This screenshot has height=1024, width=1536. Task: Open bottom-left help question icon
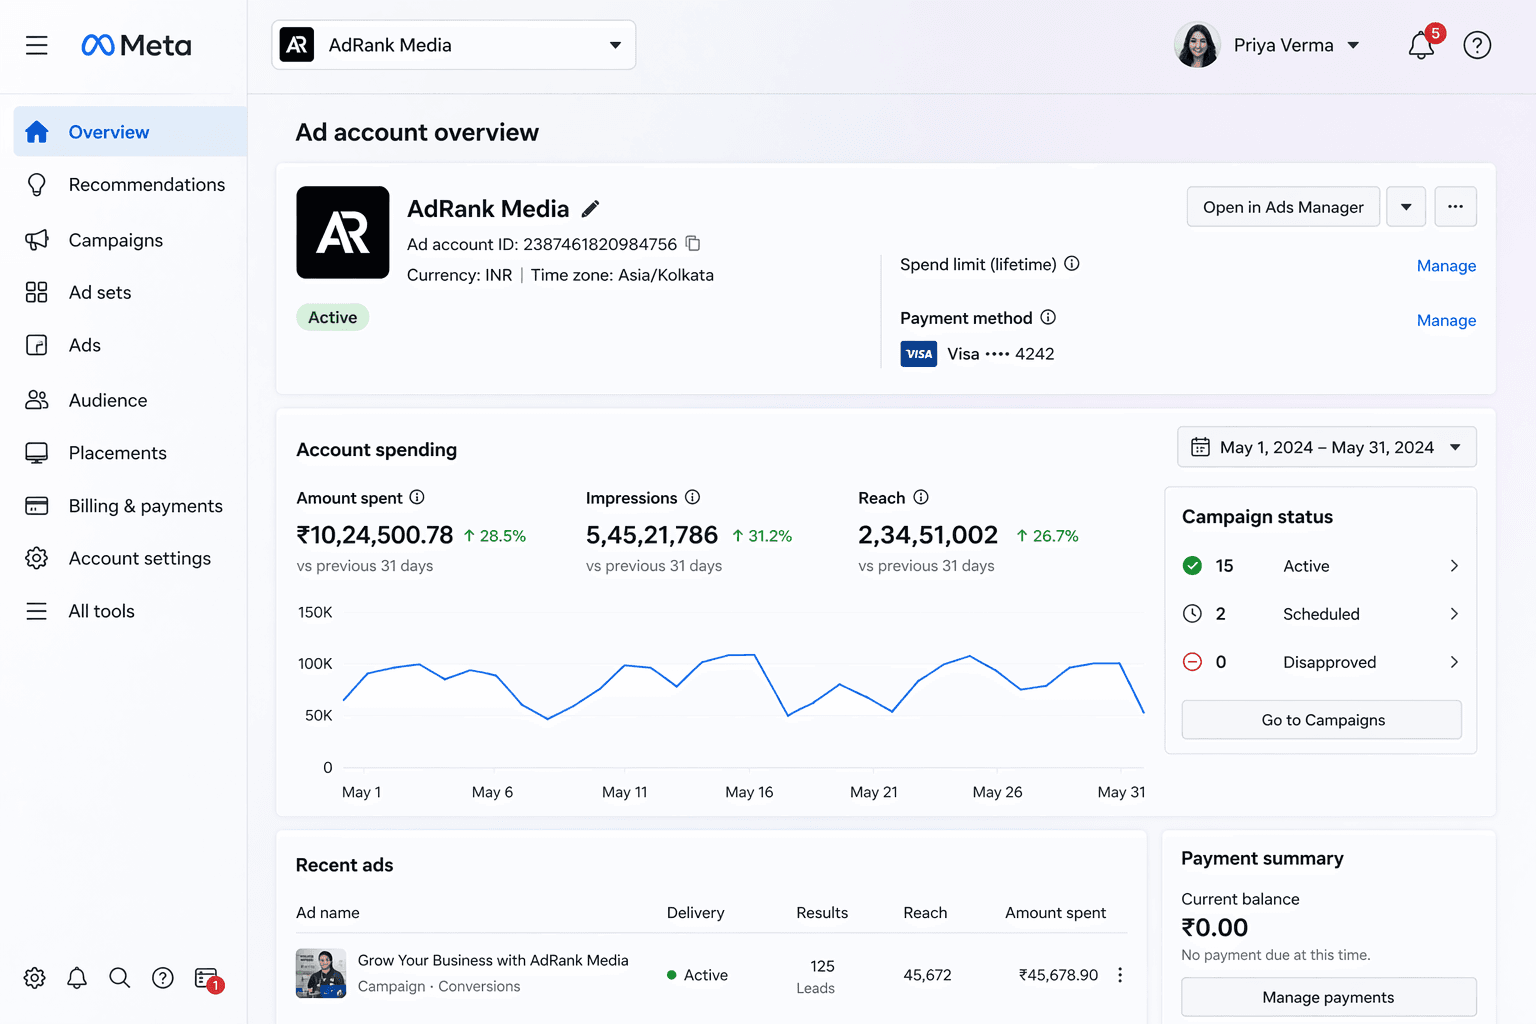163,978
